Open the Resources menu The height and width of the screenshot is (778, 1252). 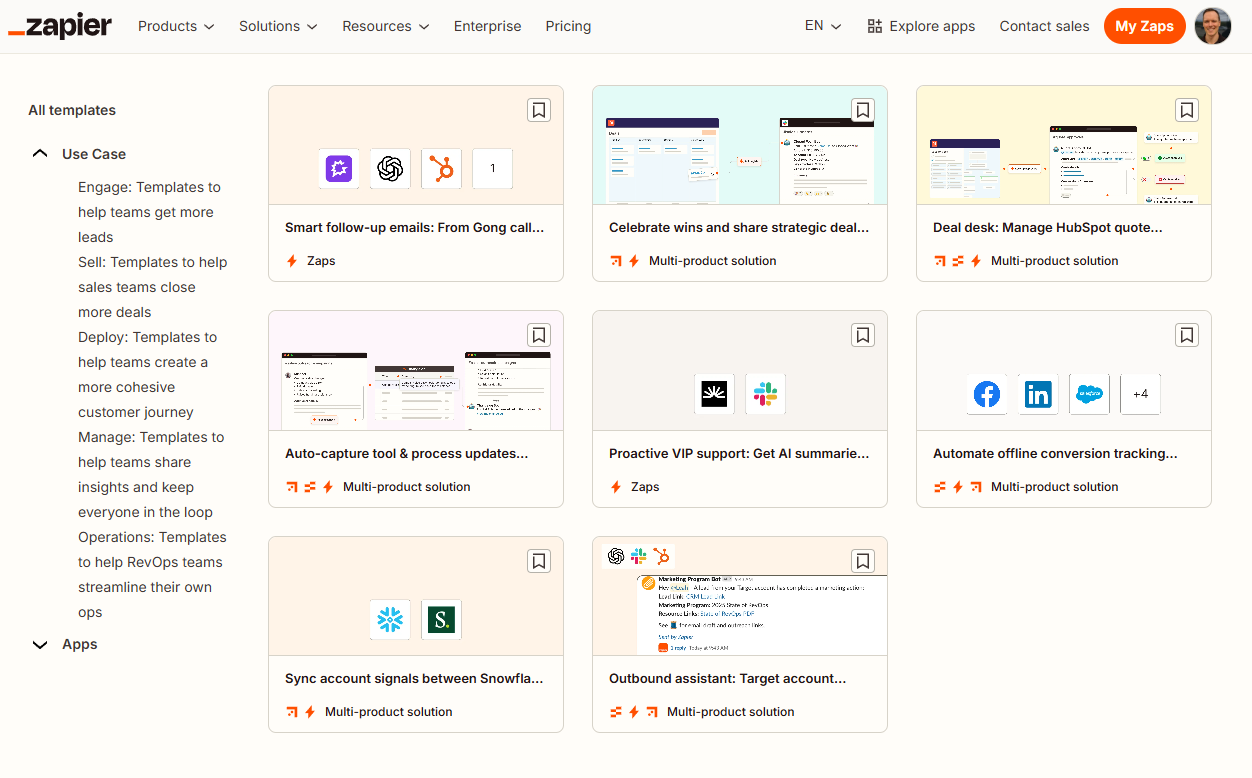tap(385, 26)
